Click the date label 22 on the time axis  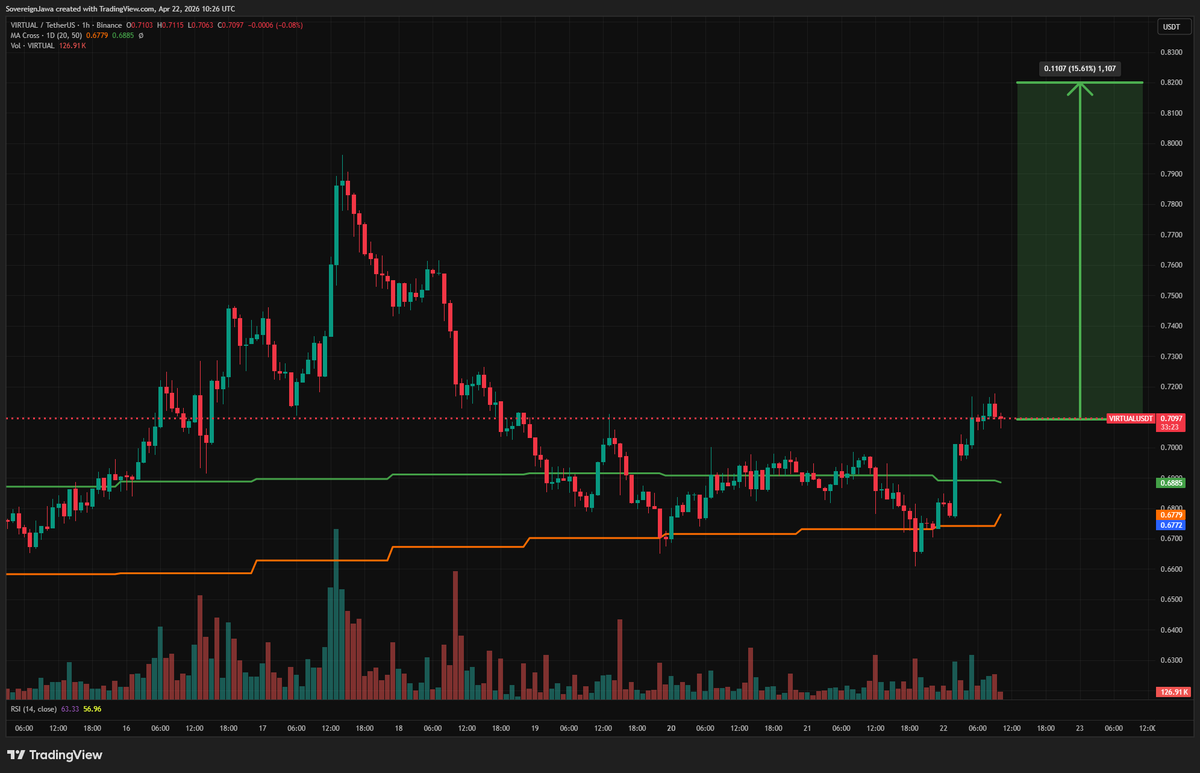pos(942,728)
